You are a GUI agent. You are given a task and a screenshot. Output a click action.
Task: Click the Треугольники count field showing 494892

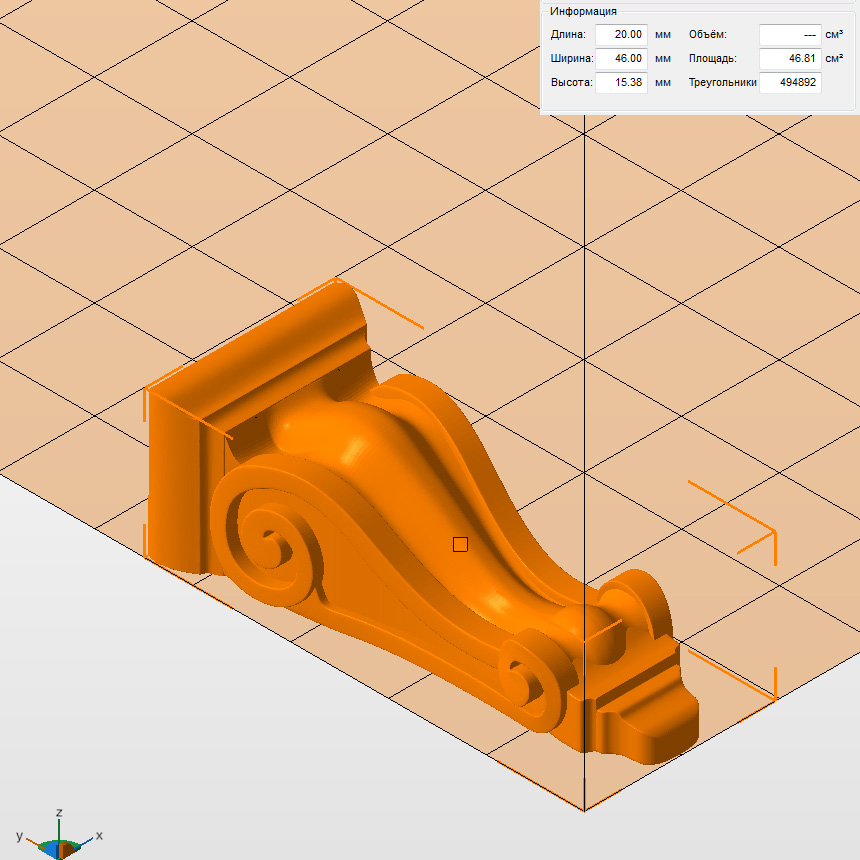pyautogui.click(x=790, y=82)
